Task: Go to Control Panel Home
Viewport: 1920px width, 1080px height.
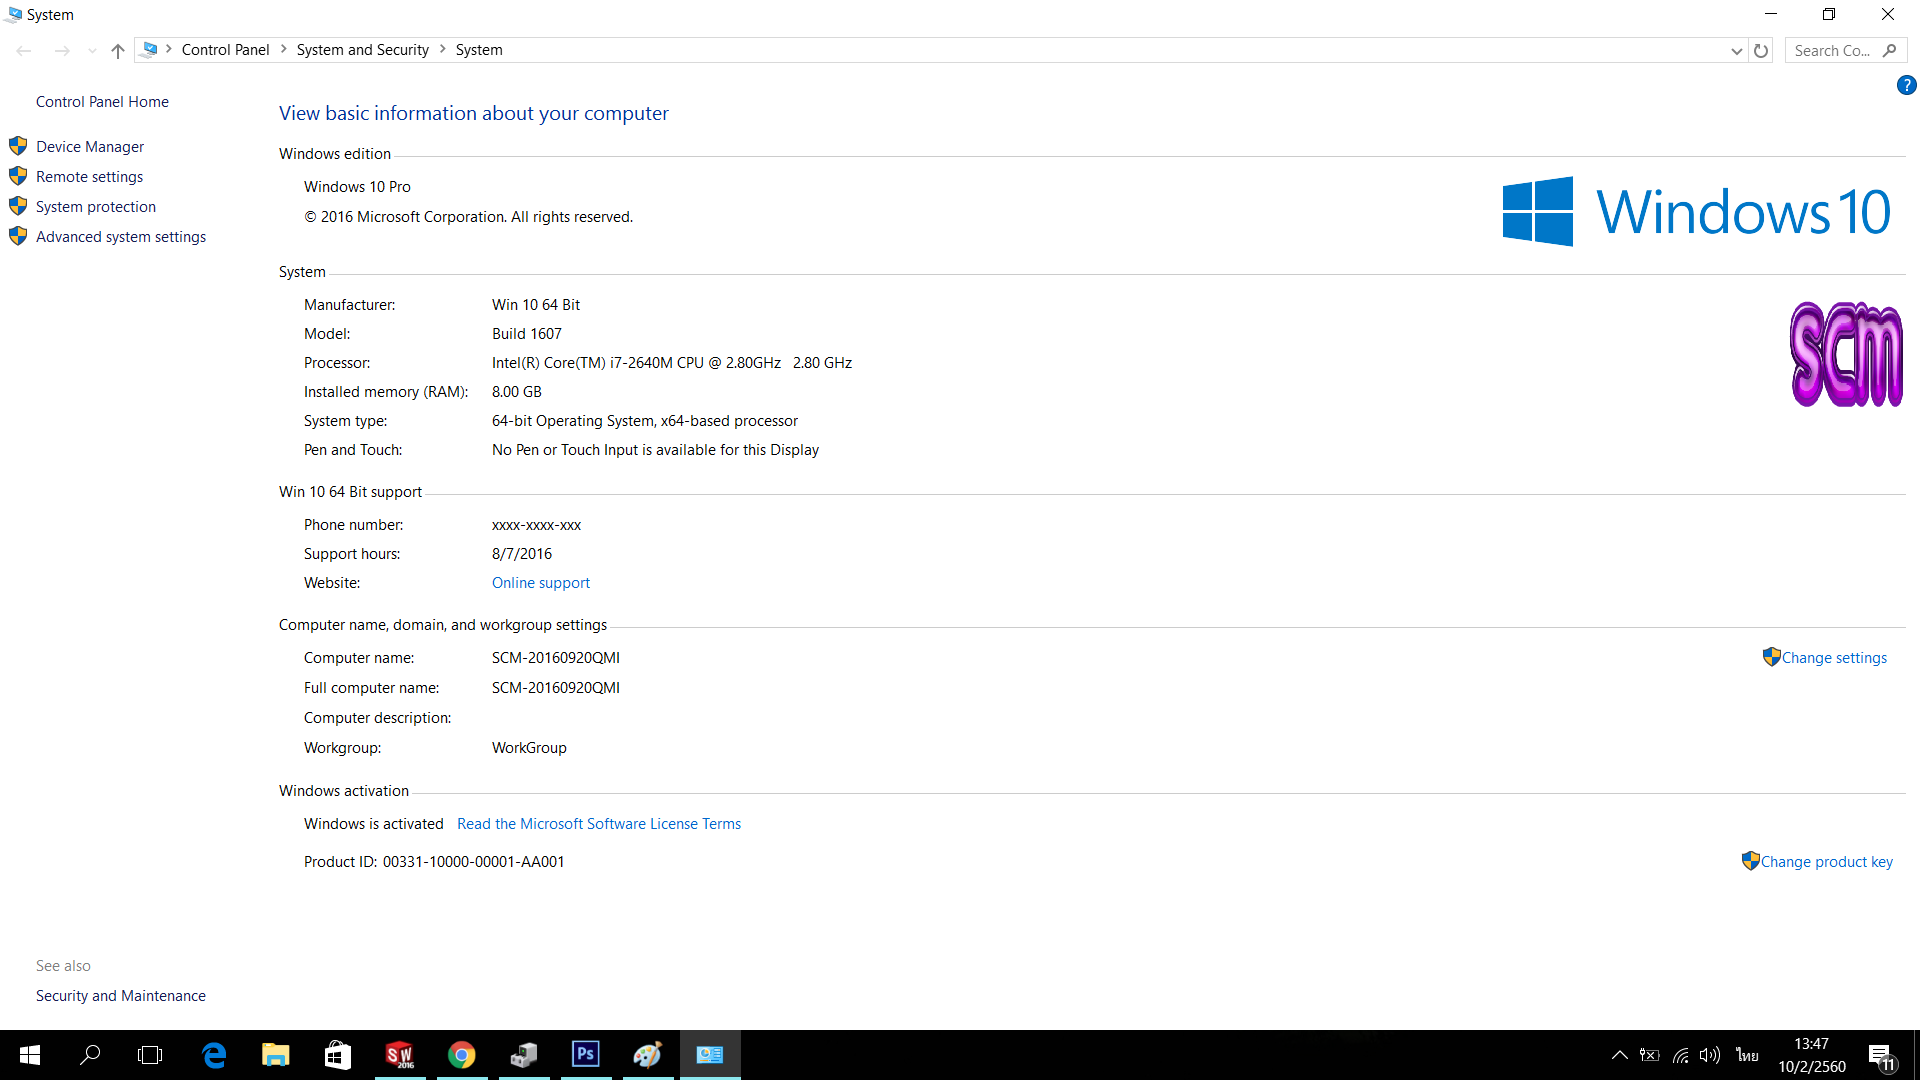Action: tap(102, 102)
